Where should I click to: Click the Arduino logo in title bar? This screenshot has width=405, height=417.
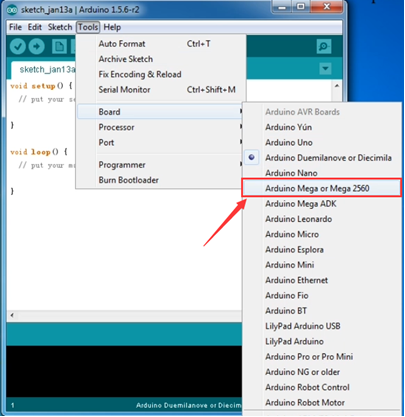coord(12,10)
